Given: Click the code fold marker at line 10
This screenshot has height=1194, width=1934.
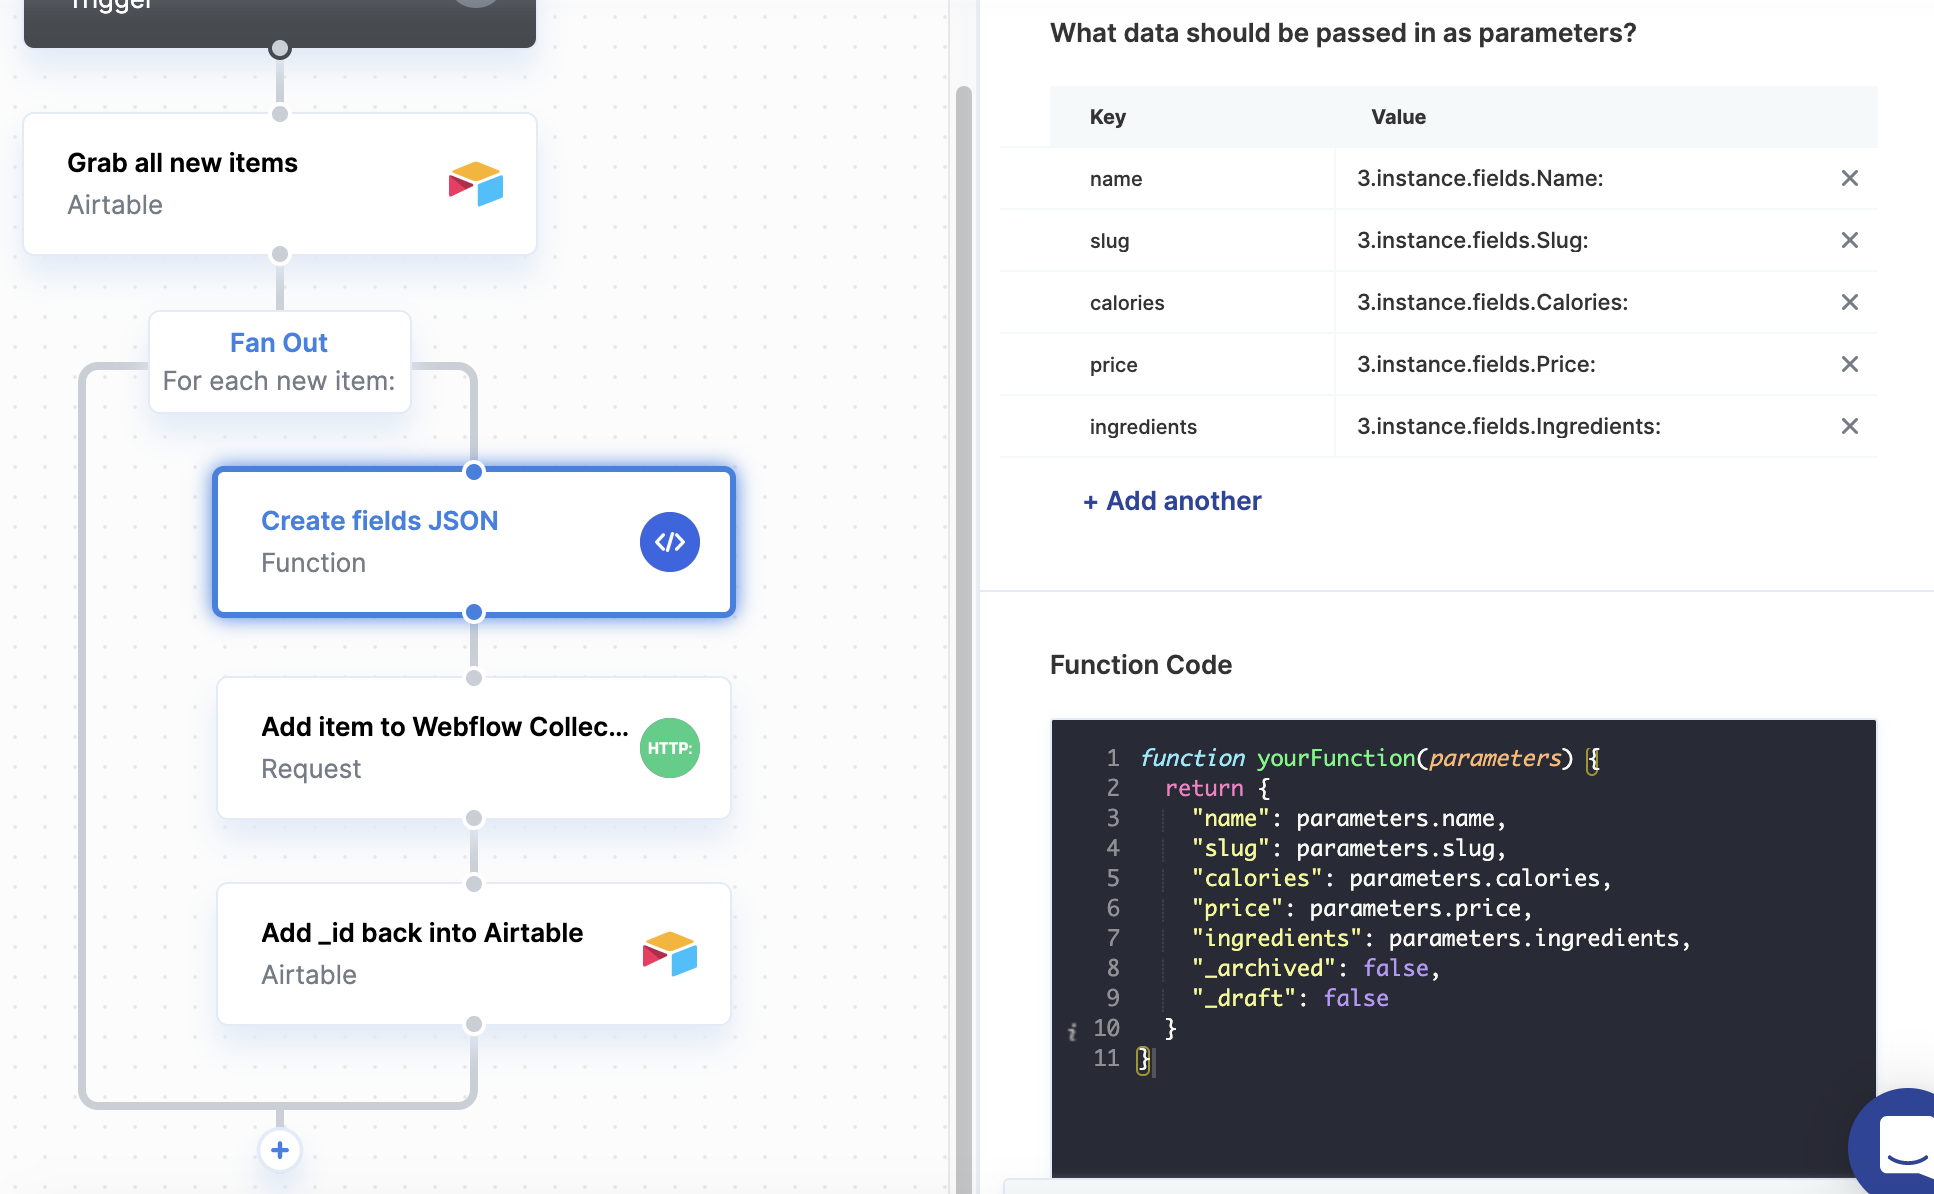Looking at the screenshot, I should click(x=1072, y=1030).
